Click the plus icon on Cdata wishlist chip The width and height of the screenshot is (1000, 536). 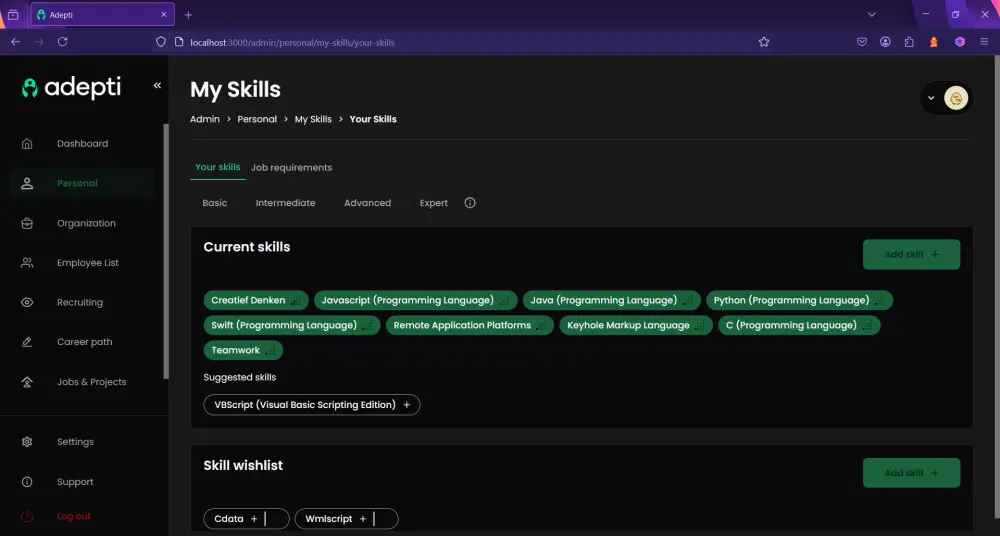254,519
